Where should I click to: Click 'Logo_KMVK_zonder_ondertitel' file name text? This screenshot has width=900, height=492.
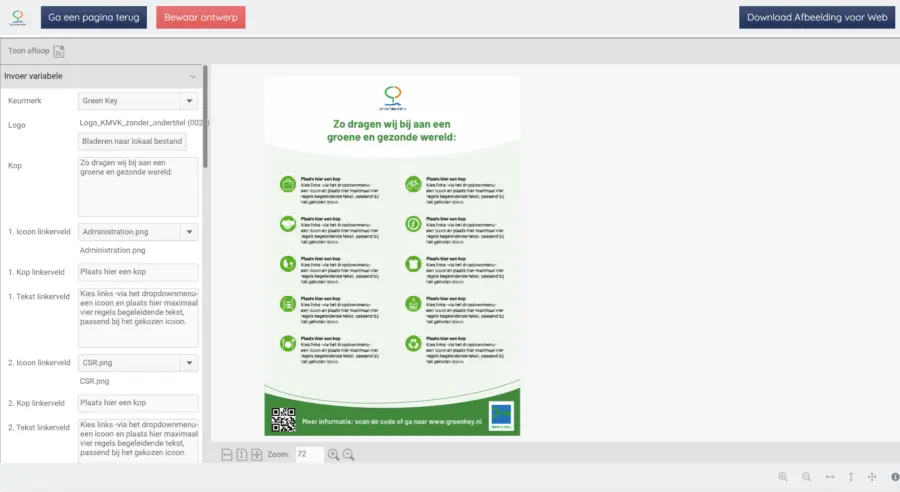coord(142,123)
